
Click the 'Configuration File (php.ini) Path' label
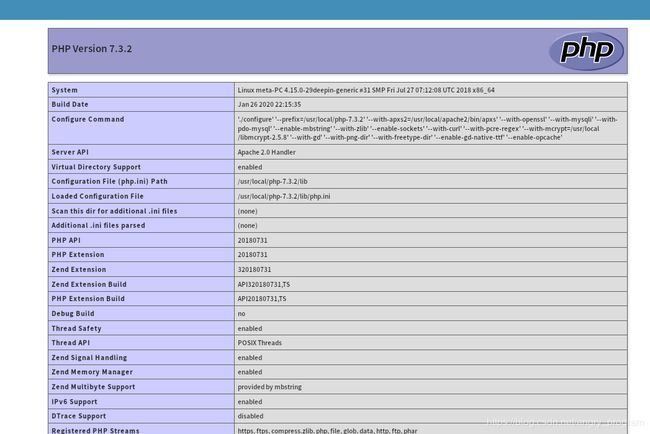pyautogui.click(x=109, y=182)
